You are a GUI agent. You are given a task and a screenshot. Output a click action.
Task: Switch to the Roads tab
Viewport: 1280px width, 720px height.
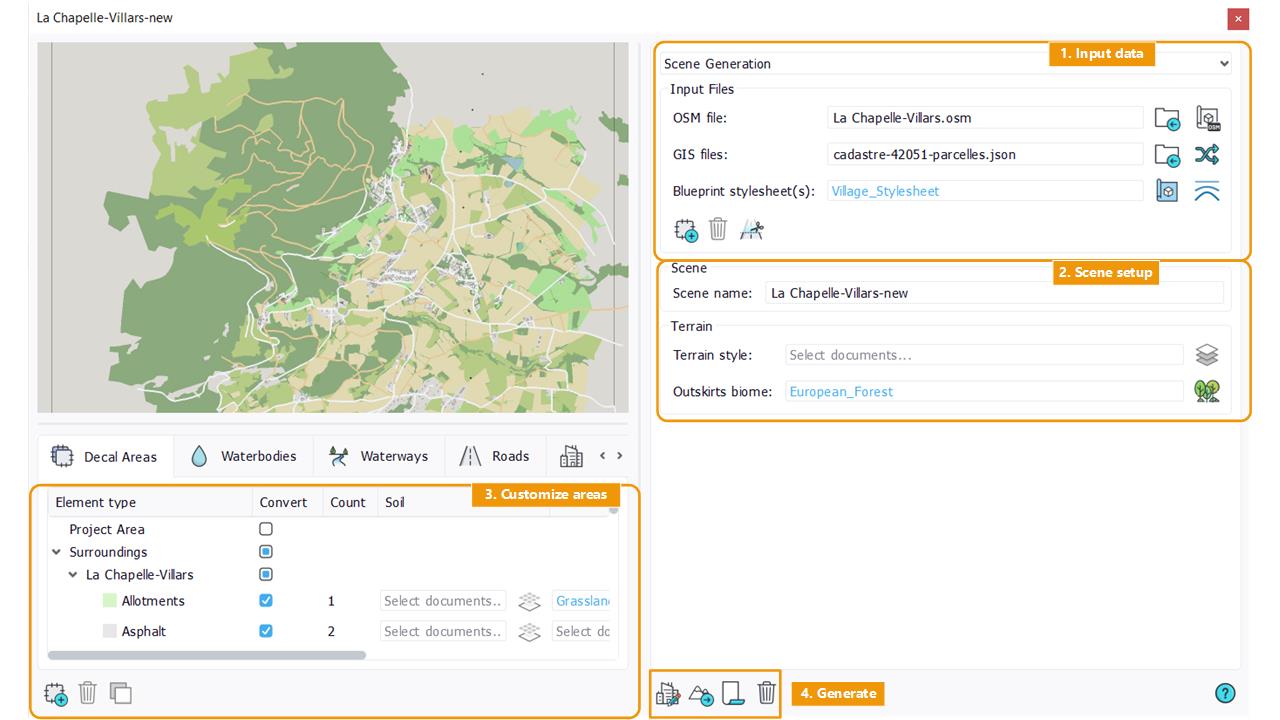point(494,456)
